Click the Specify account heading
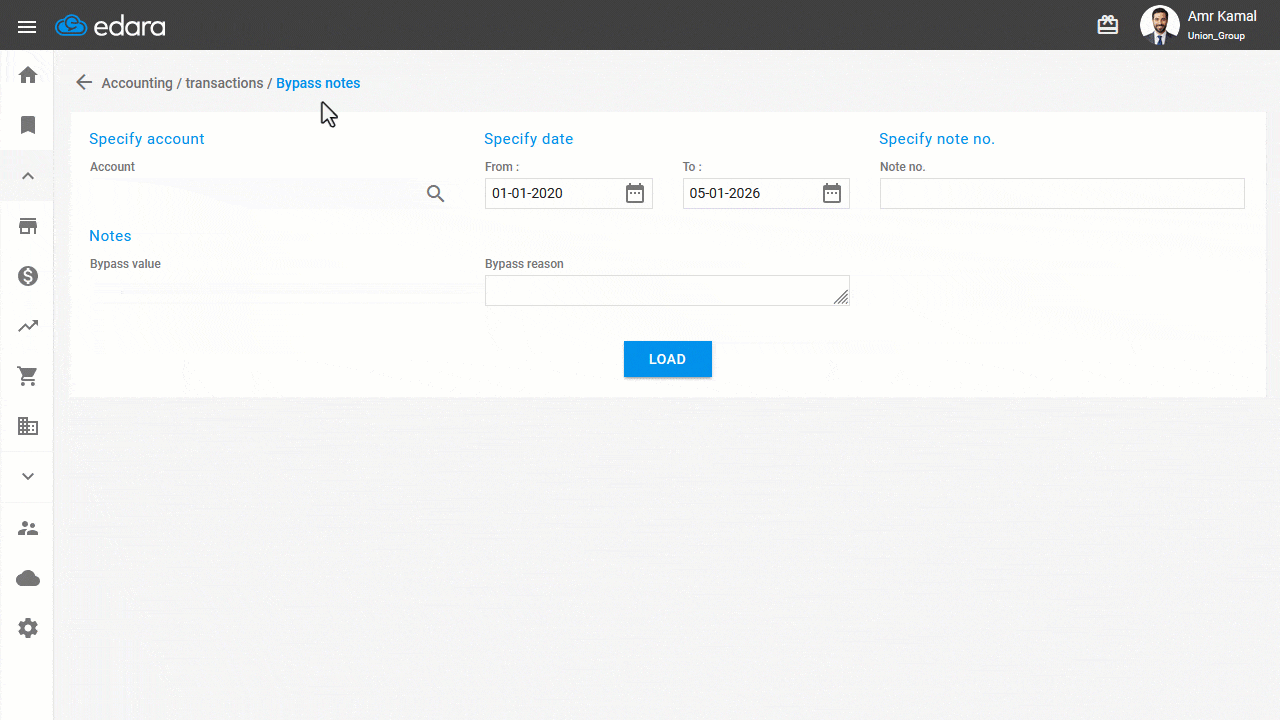Screen dimensions: 1280x720 pyautogui.click(x=147, y=139)
